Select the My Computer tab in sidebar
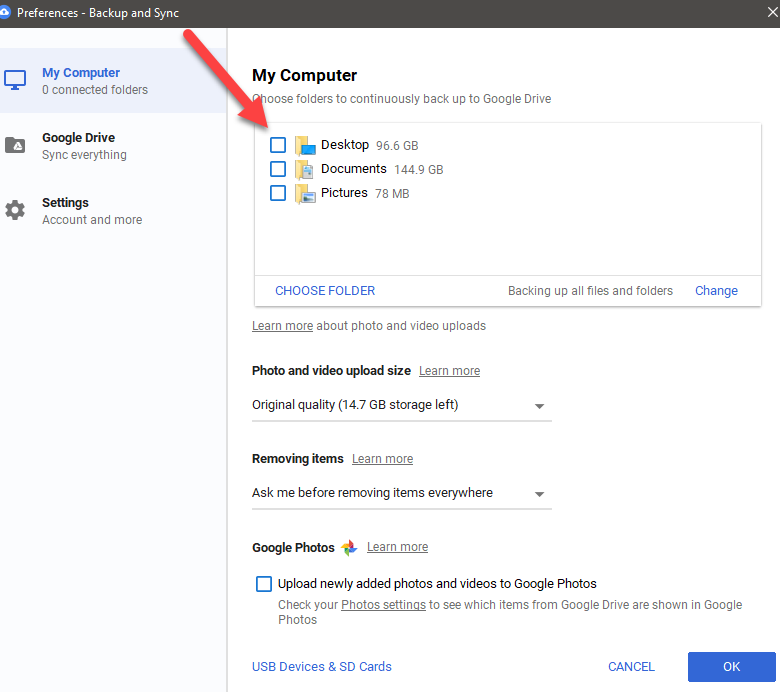 [113, 81]
